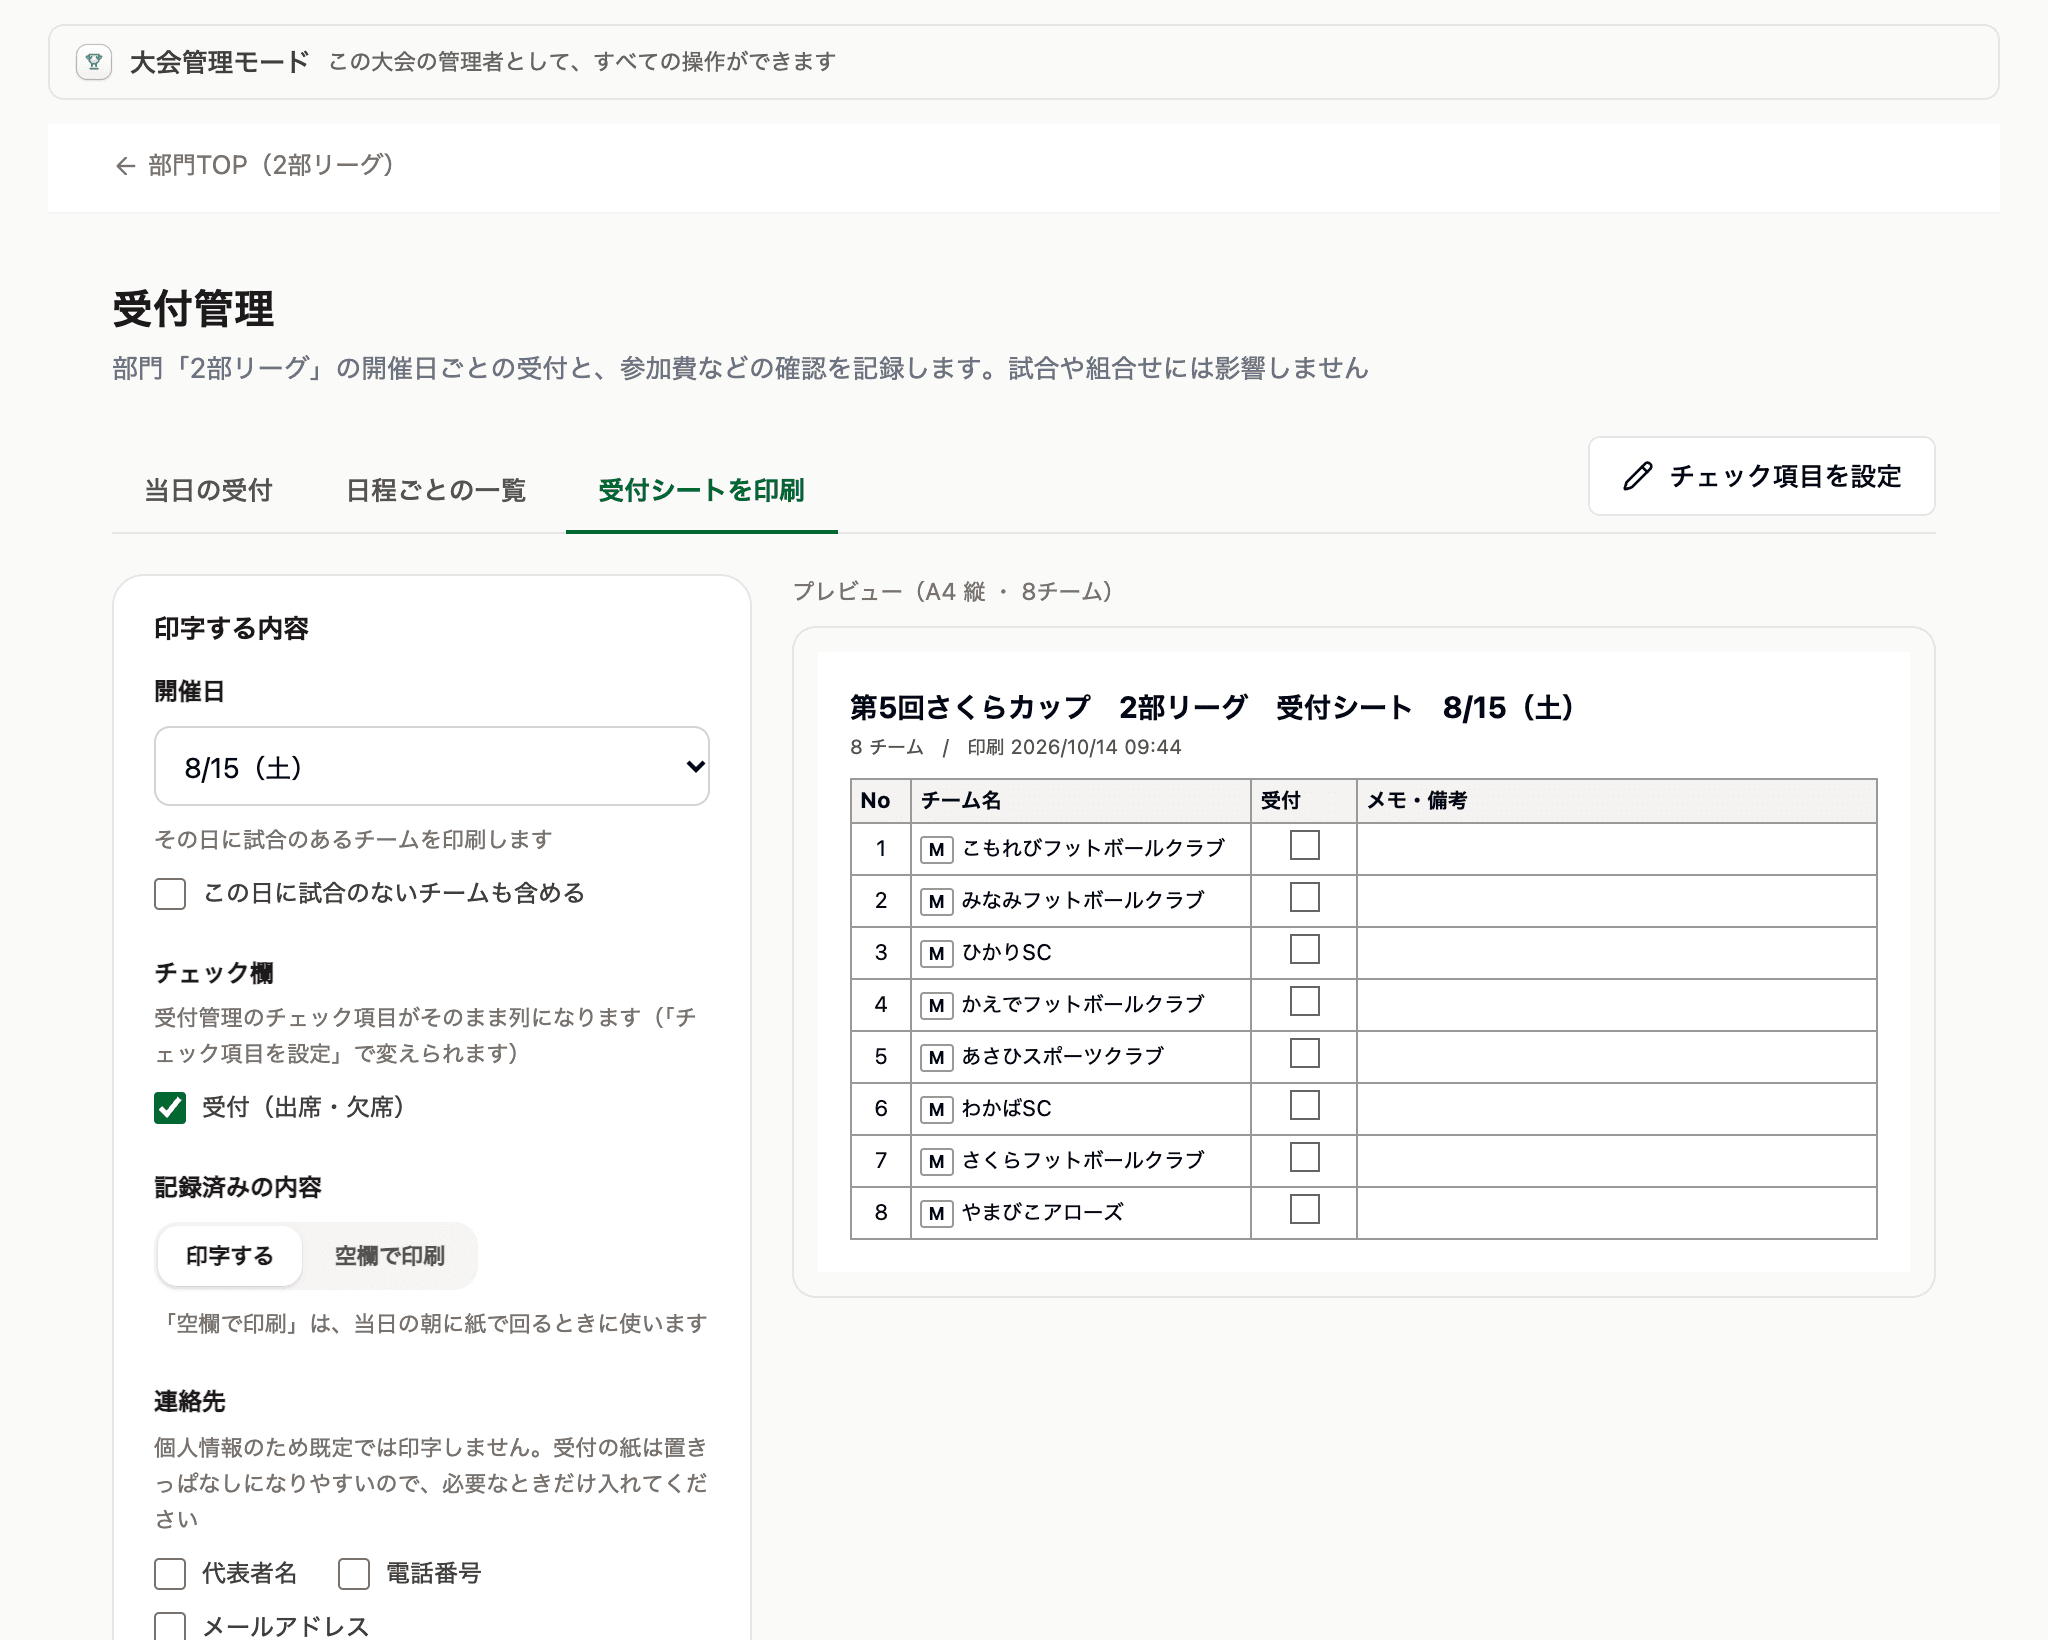Check the 電話番号 contact checkbox
This screenshot has height=1640, width=2048.
pos(354,1574)
